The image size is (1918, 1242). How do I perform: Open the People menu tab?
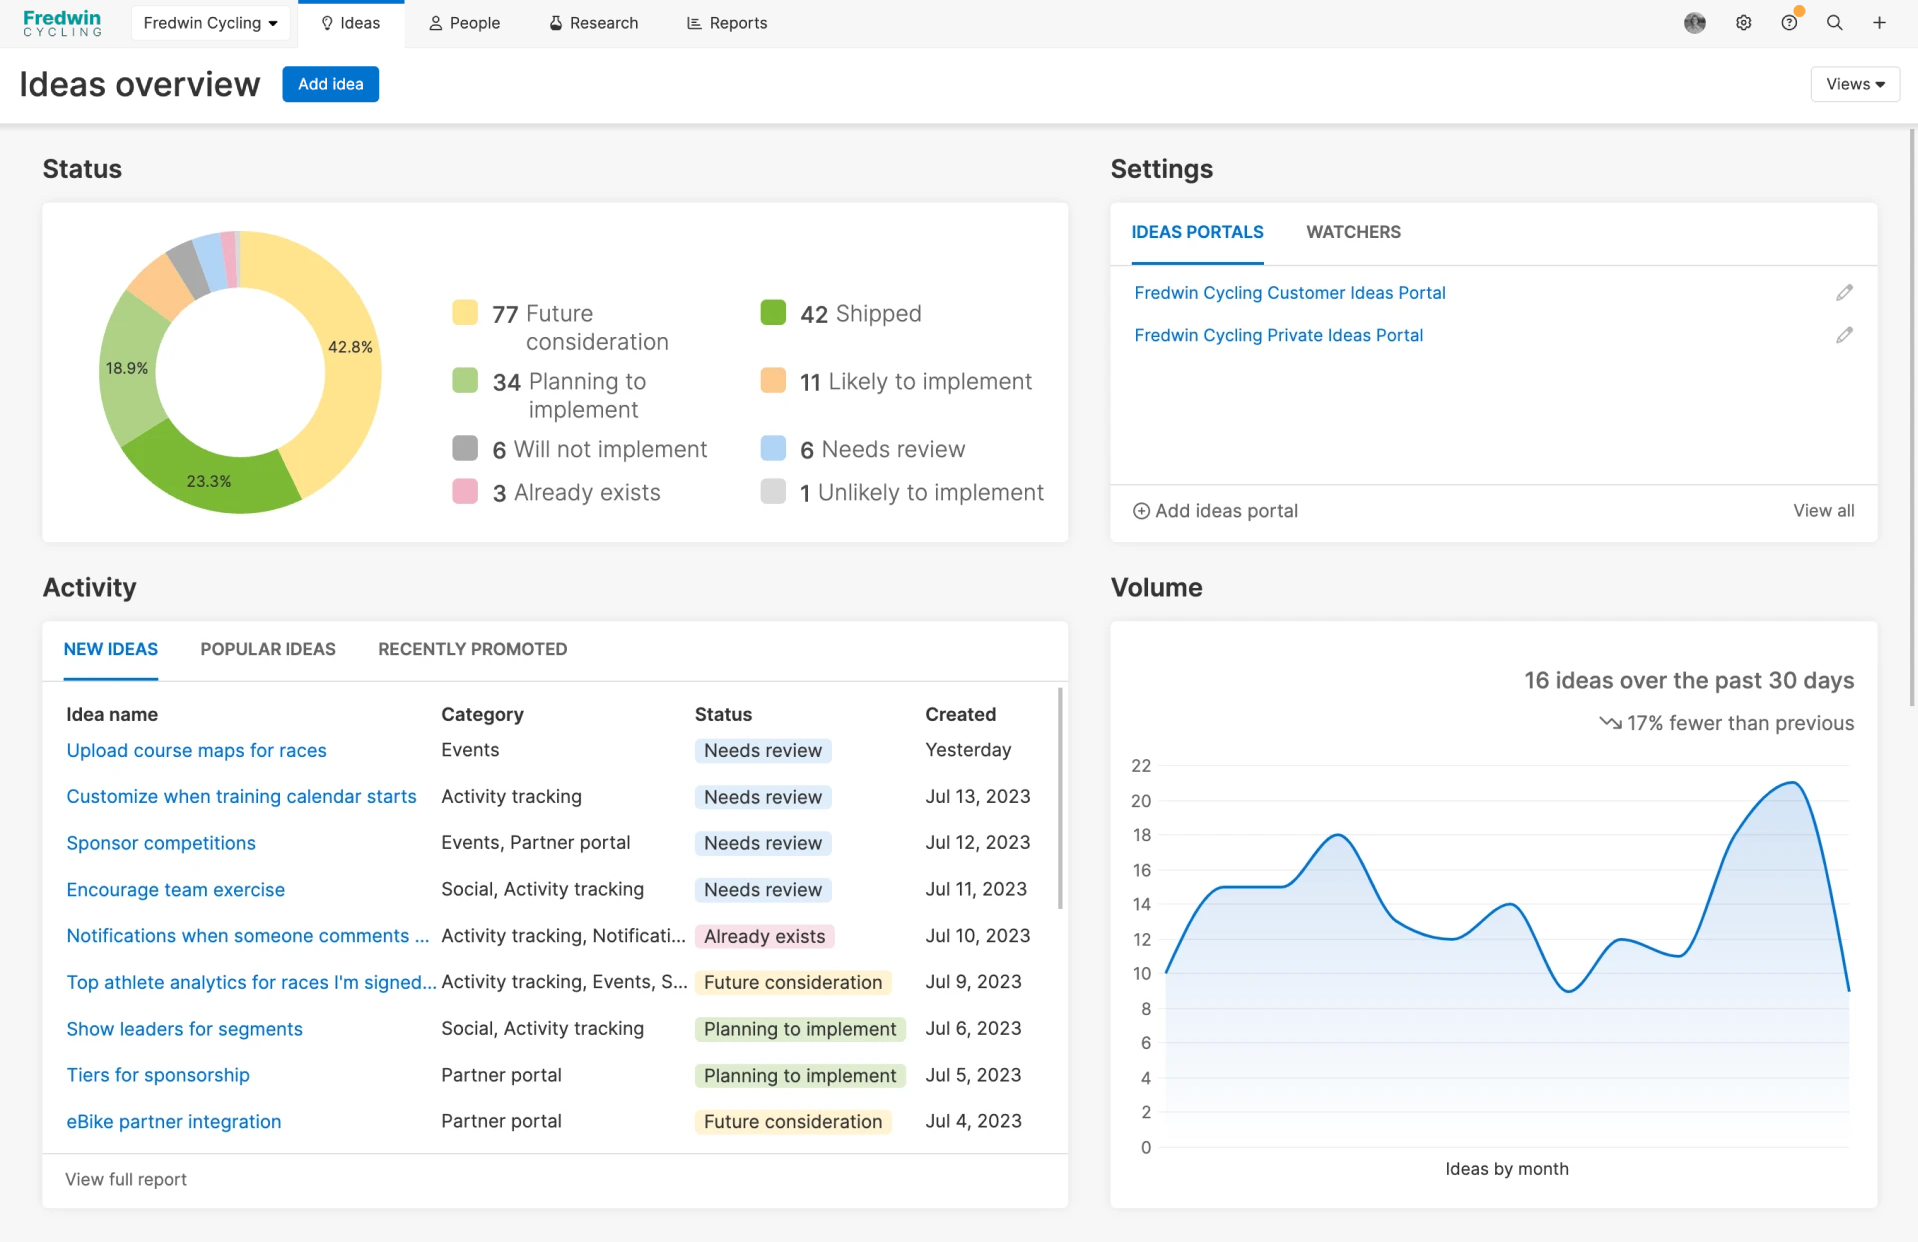point(464,23)
